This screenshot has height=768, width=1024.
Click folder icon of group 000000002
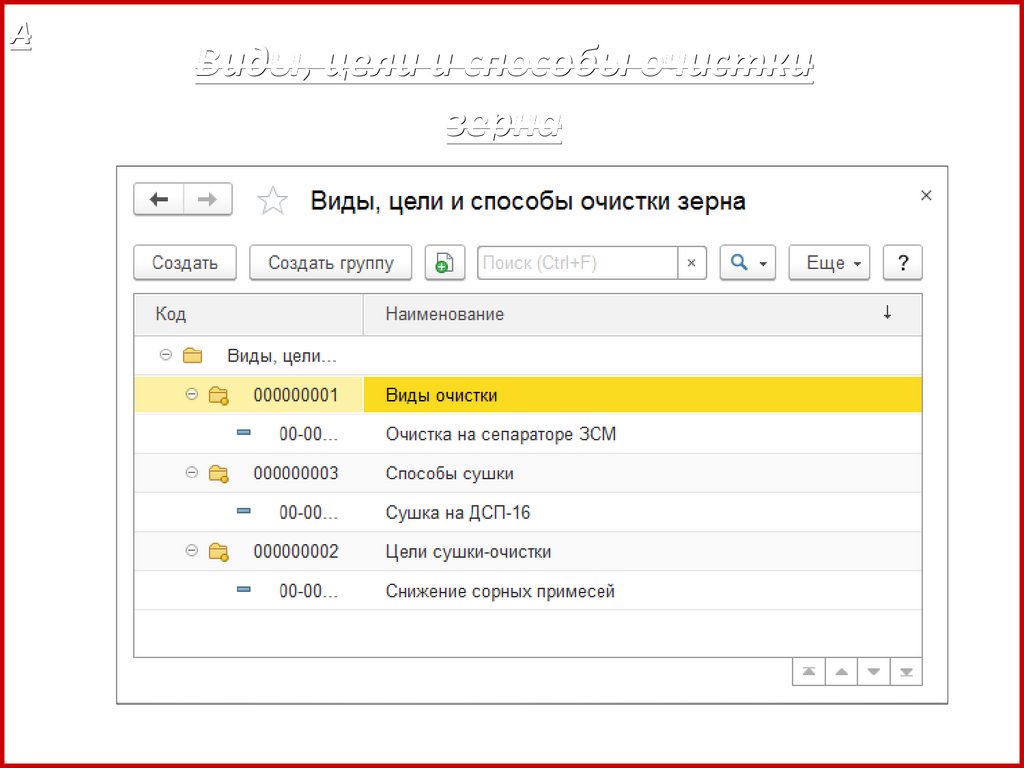(x=218, y=552)
